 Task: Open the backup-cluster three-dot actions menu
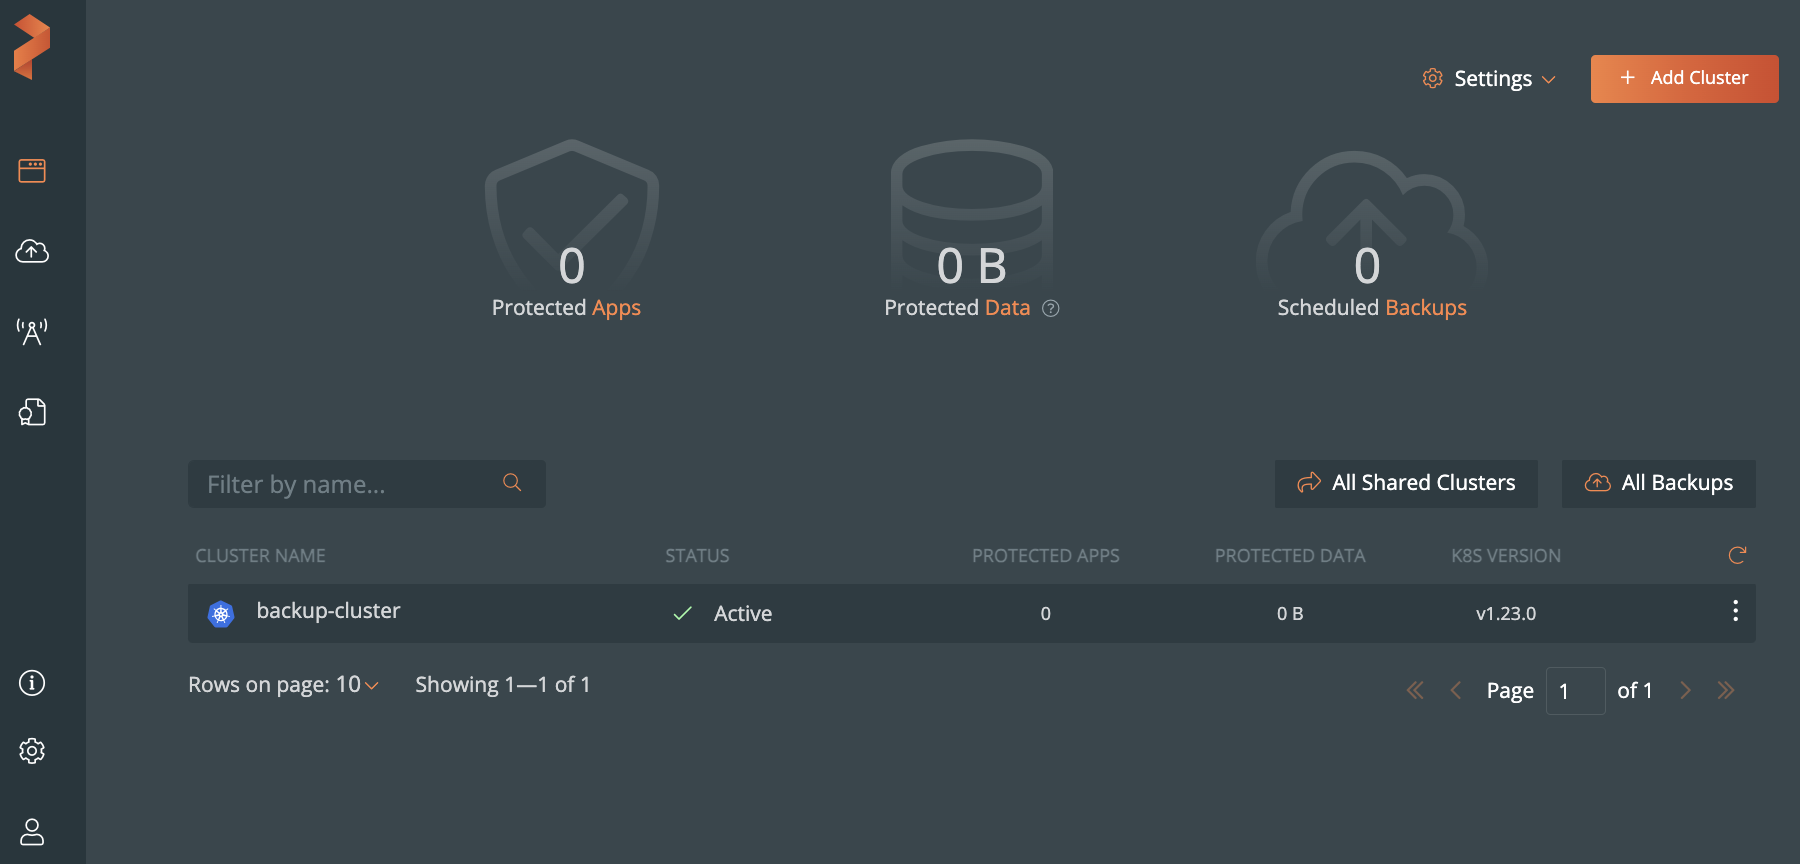[x=1735, y=611]
